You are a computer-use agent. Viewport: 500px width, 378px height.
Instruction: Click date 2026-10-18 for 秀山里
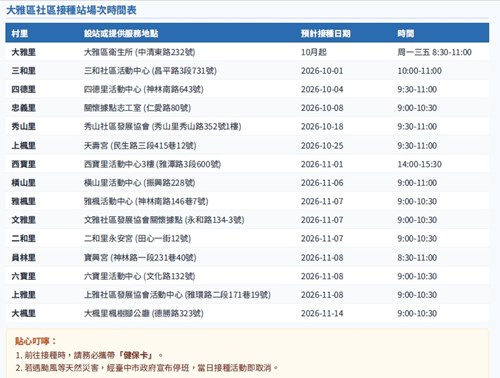click(x=322, y=127)
